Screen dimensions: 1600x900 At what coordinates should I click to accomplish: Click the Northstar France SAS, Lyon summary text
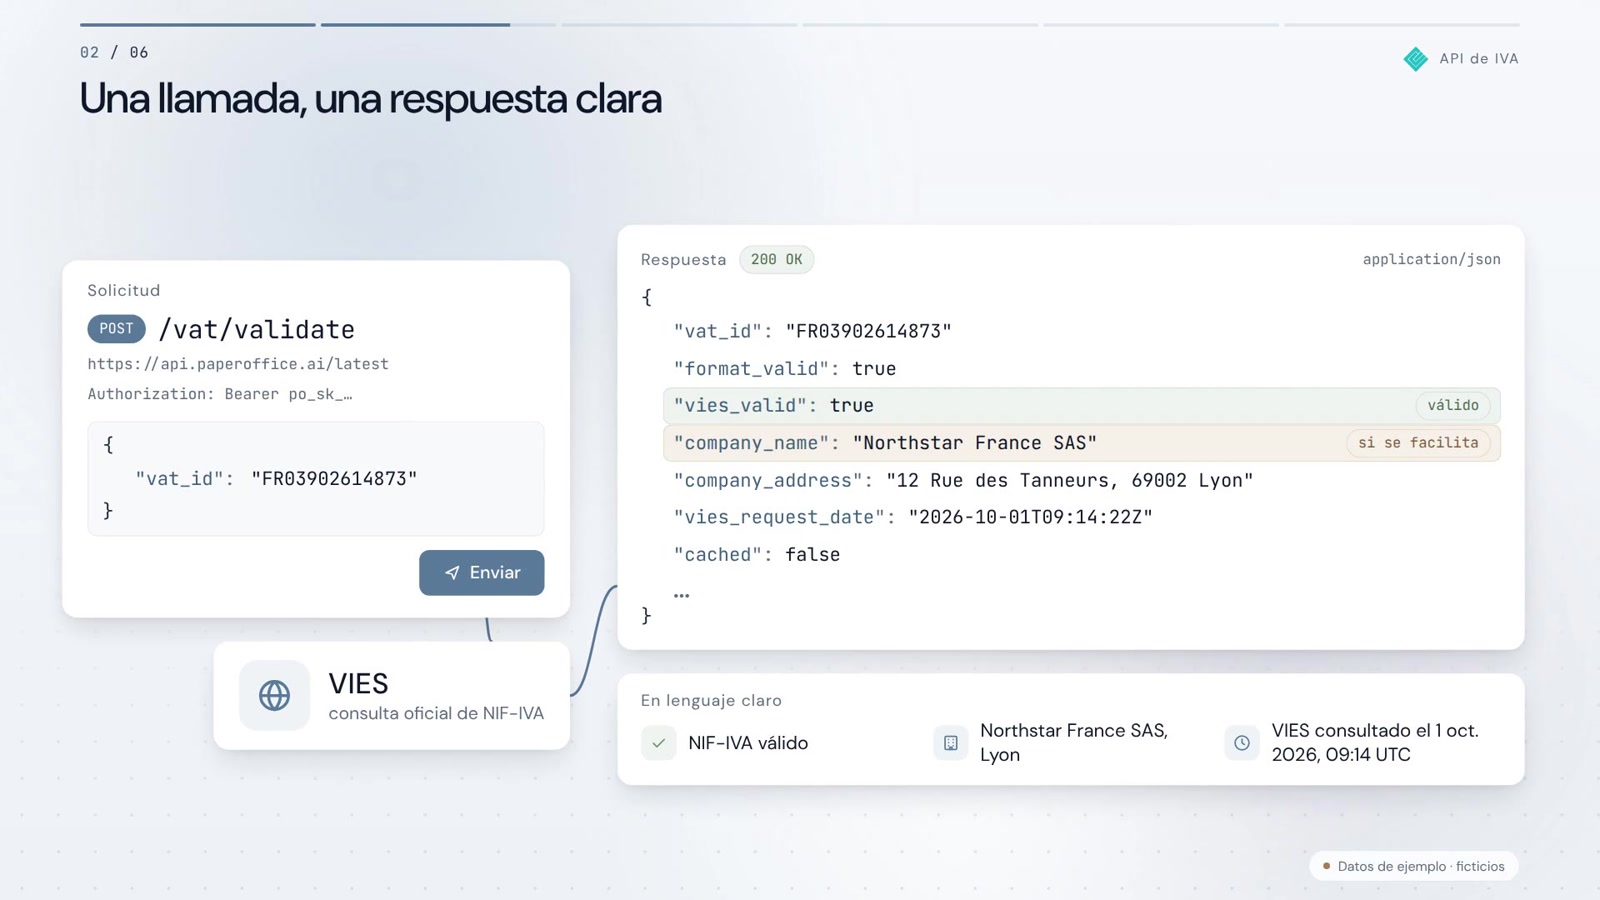tap(1074, 743)
